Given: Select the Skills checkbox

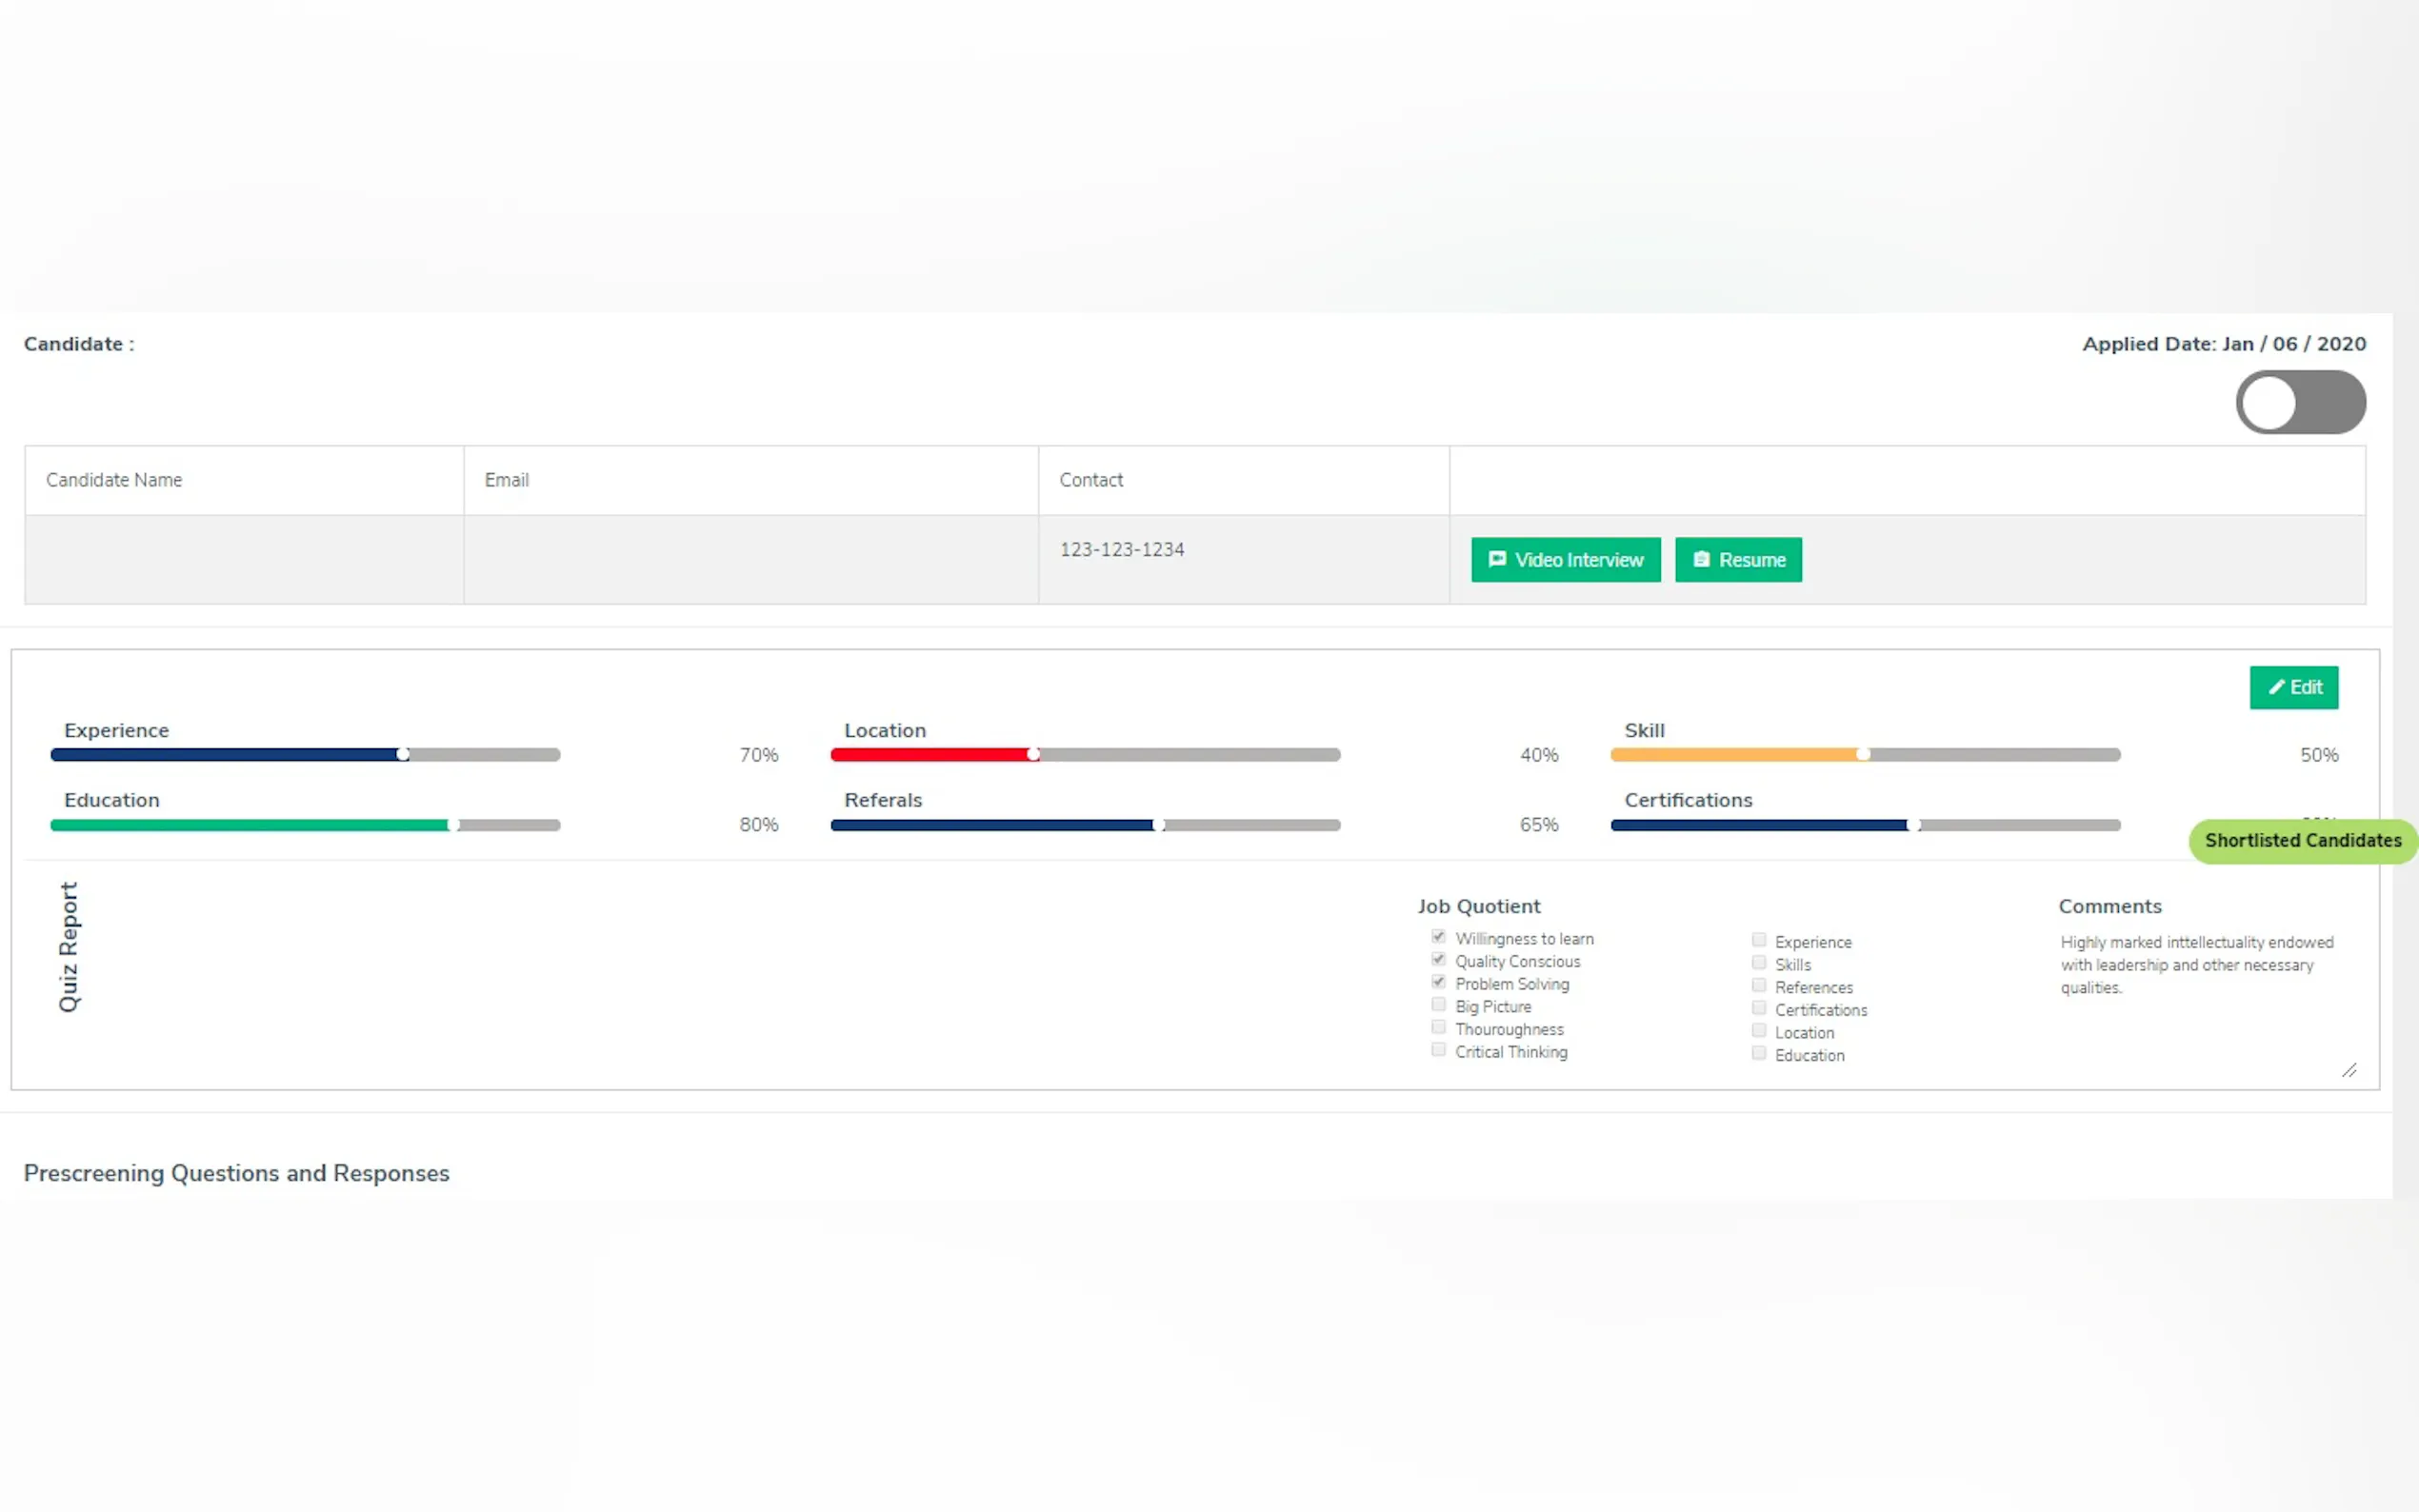Looking at the screenshot, I should (1758, 963).
